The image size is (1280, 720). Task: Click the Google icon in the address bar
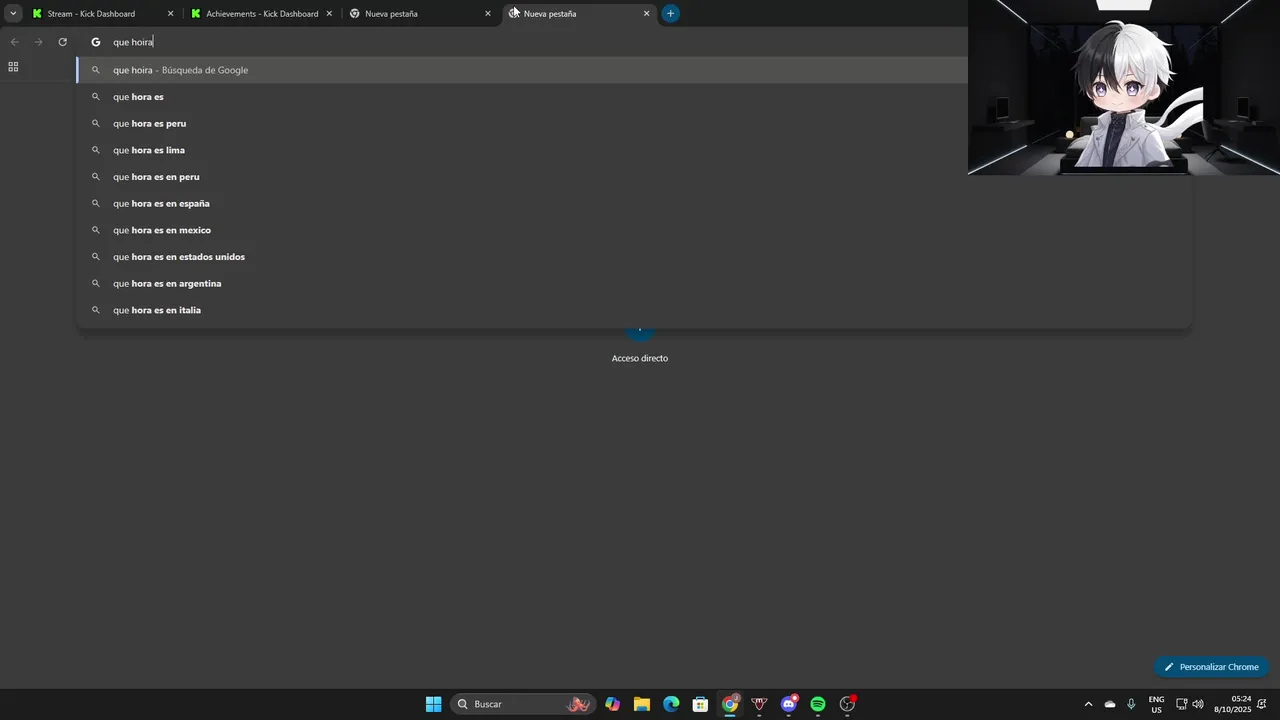coord(96,42)
